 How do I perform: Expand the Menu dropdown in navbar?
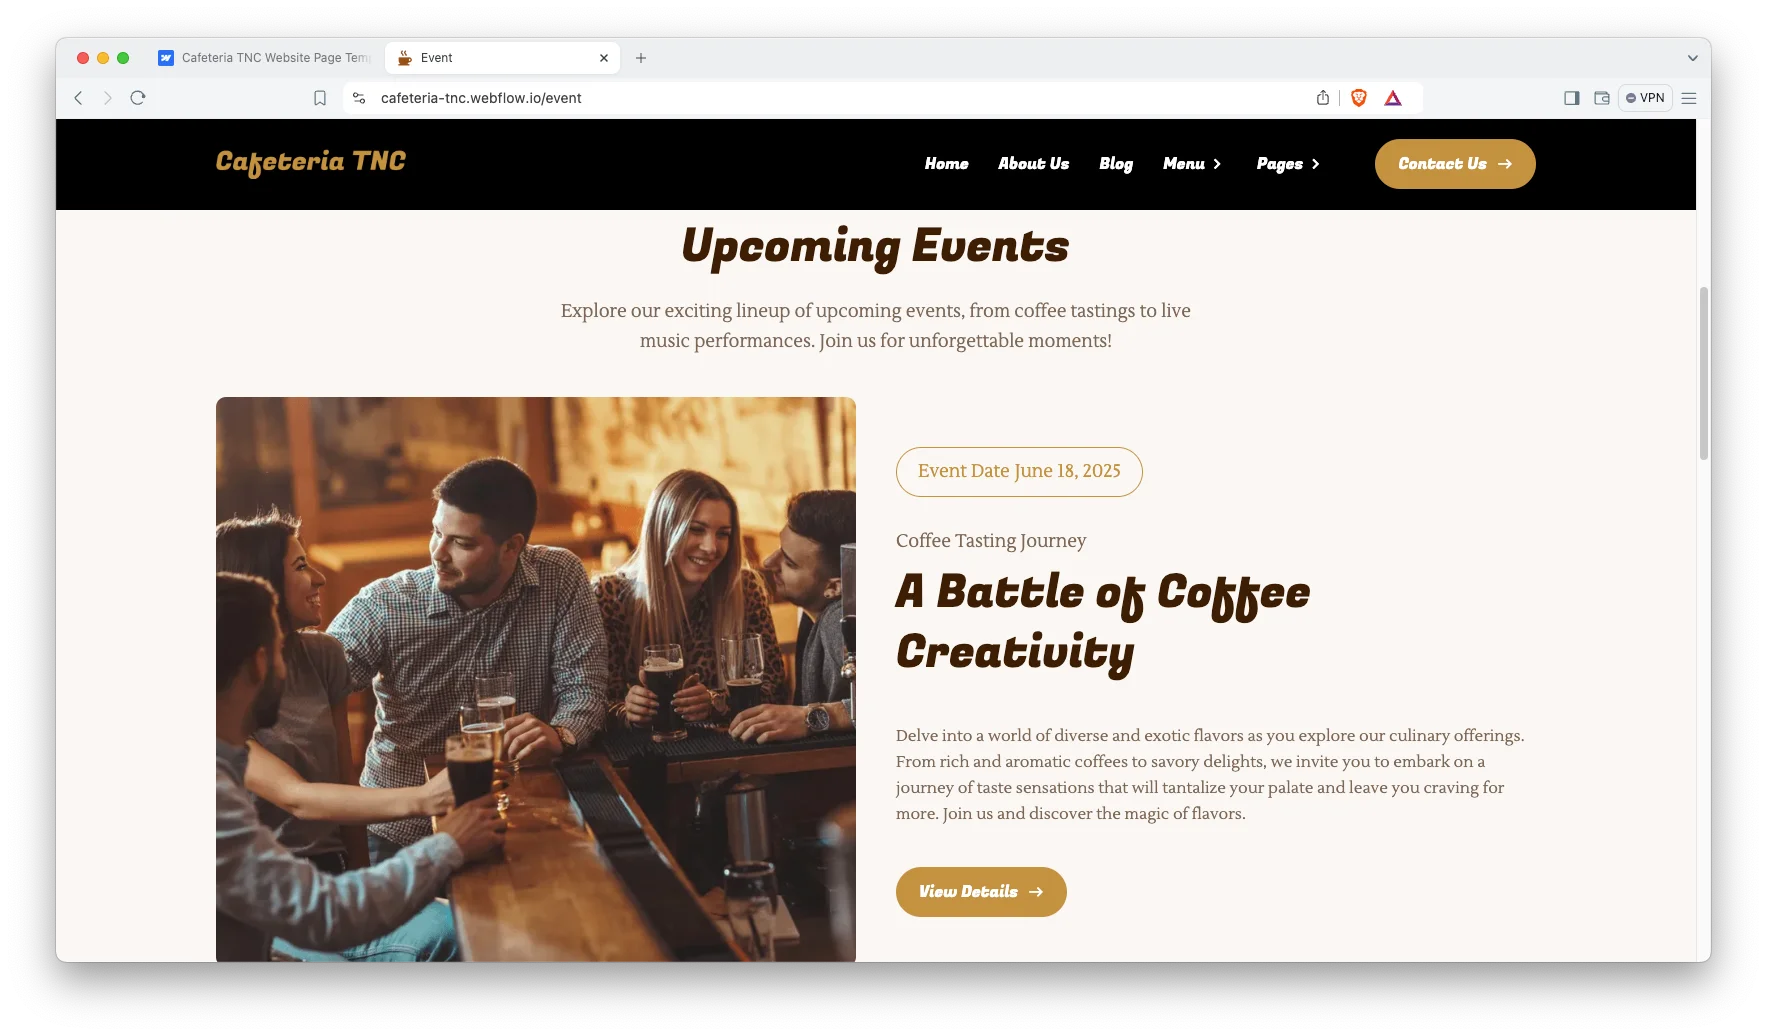coord(1192,164)
